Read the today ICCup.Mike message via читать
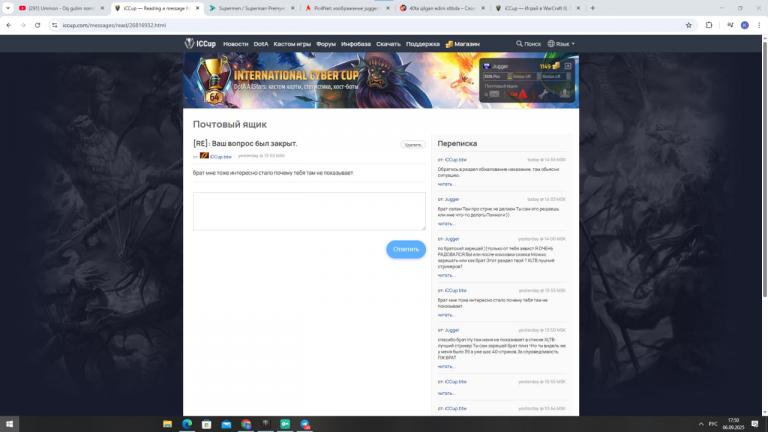Screen dimensions: 768x432 click(x=446, y=184)
